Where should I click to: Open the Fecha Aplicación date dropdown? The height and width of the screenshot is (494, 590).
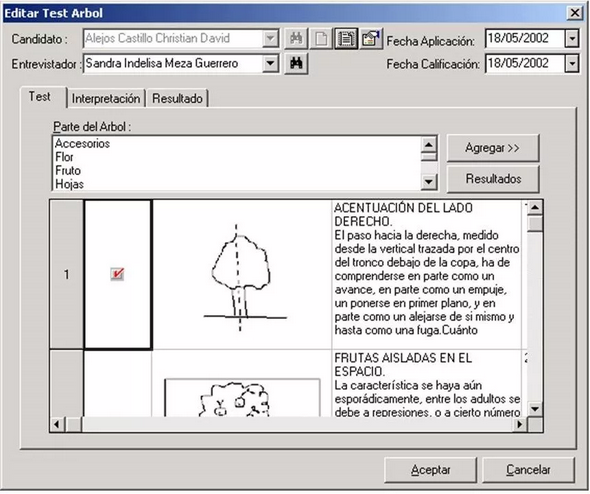point(572,39)
